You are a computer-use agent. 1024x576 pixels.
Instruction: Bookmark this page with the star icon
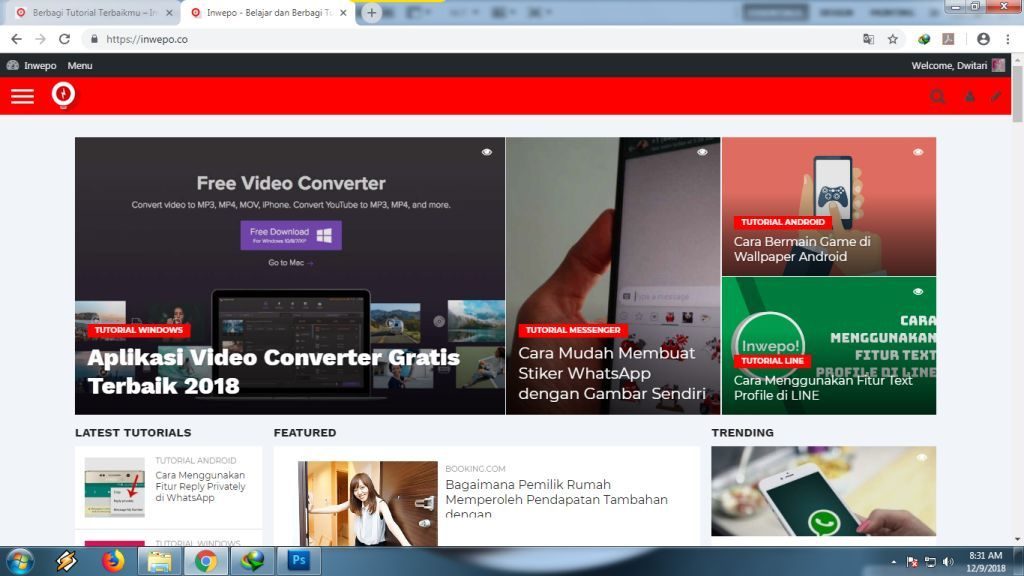point(893,39)
